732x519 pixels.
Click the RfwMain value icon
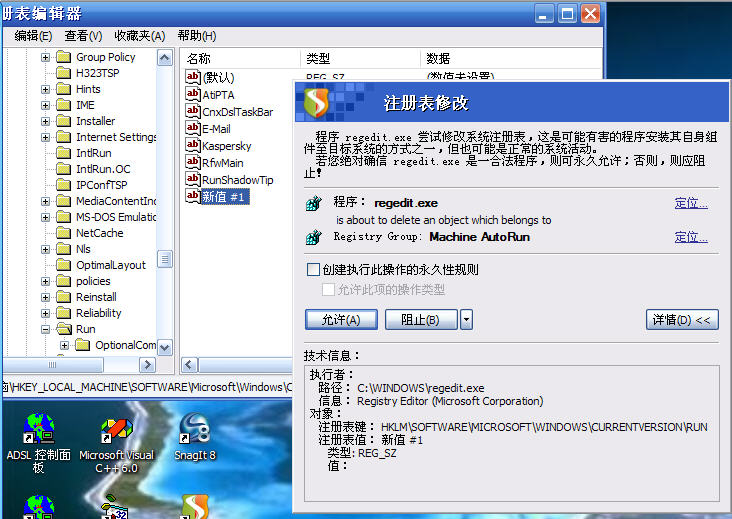[193, 162]
